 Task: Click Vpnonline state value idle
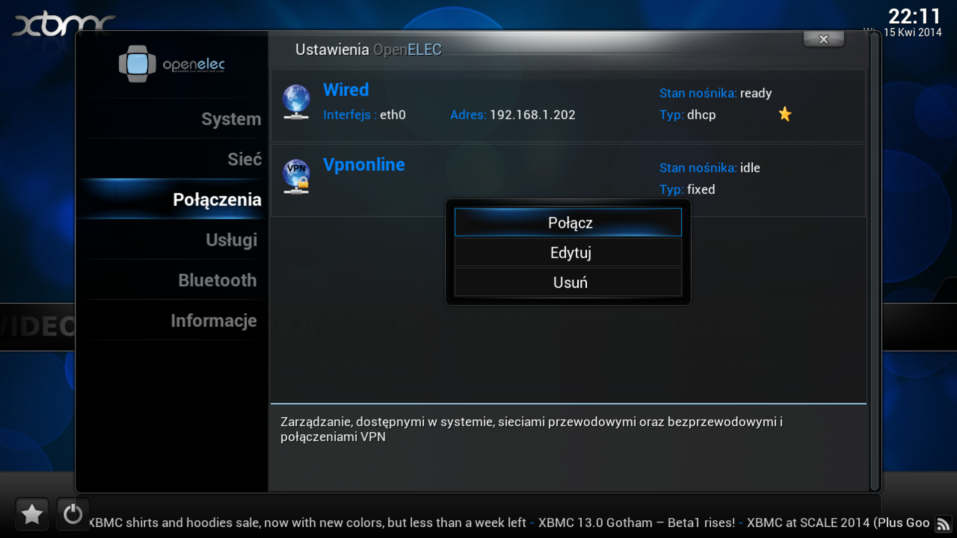750,168
